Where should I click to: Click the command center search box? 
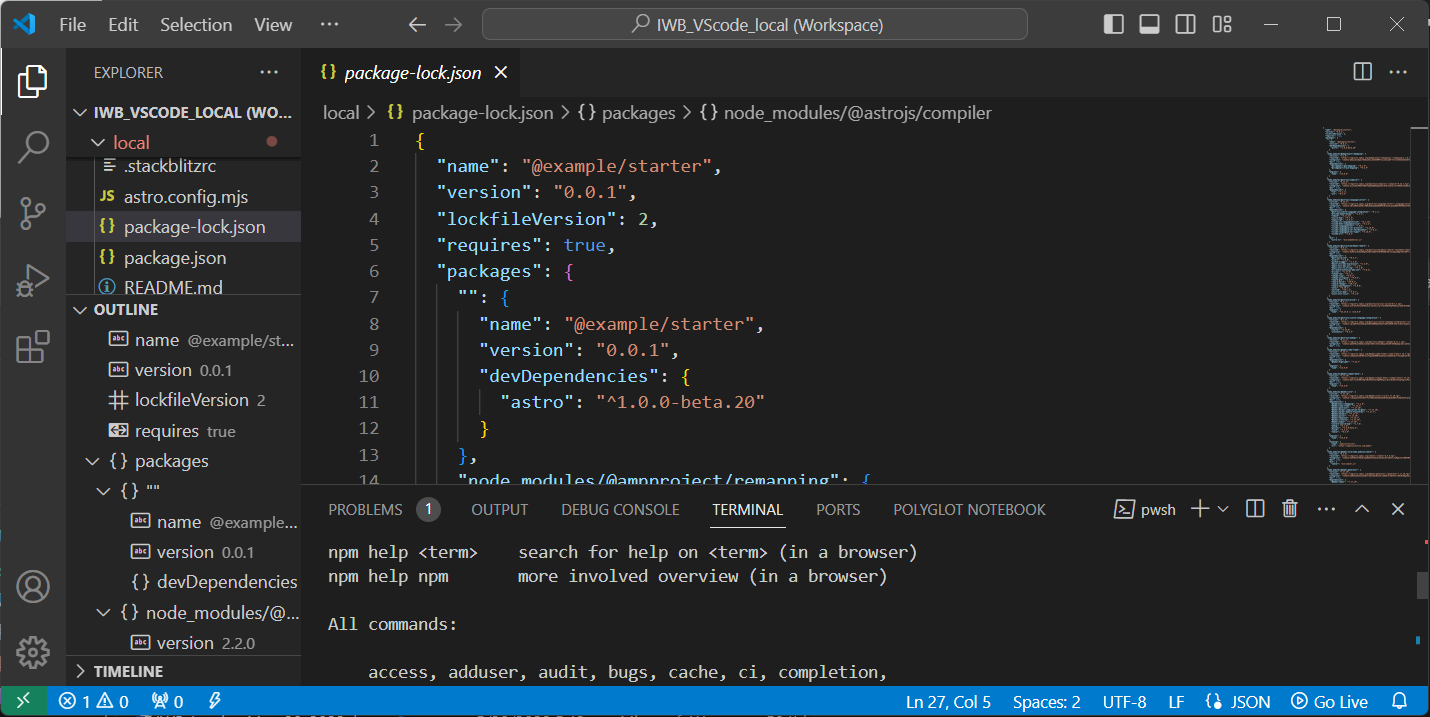pyautogui.click(x=755, y=25)
